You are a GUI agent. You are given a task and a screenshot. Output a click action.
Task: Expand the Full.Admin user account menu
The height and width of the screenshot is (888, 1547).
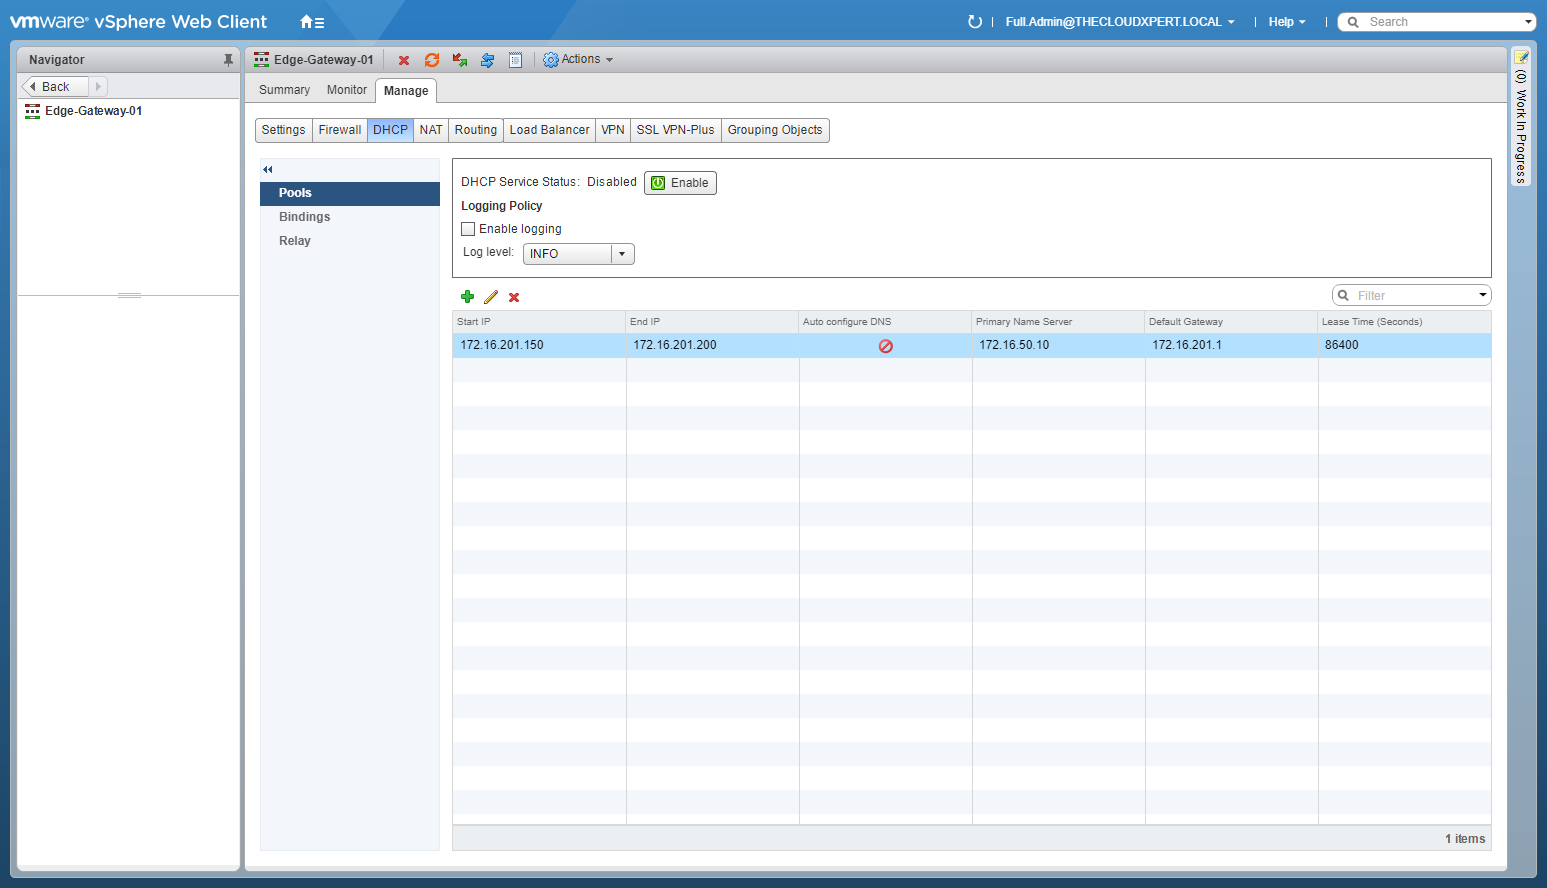(x=1120, y=22)
